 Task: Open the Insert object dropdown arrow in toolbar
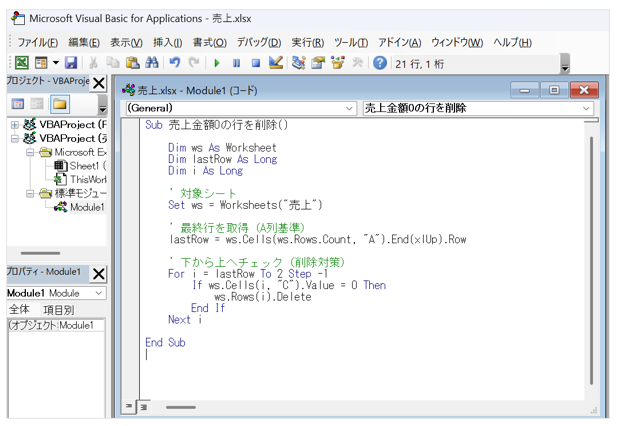coord(56,63)
